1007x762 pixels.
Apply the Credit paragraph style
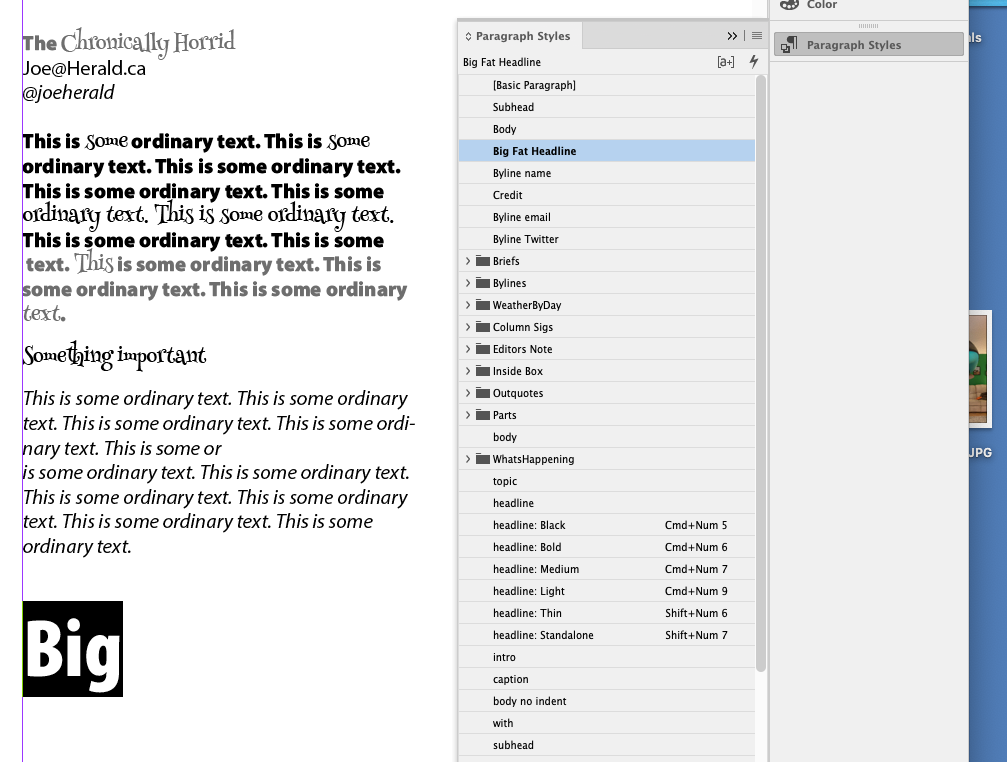pyautogui.click(x=607, y=195)
